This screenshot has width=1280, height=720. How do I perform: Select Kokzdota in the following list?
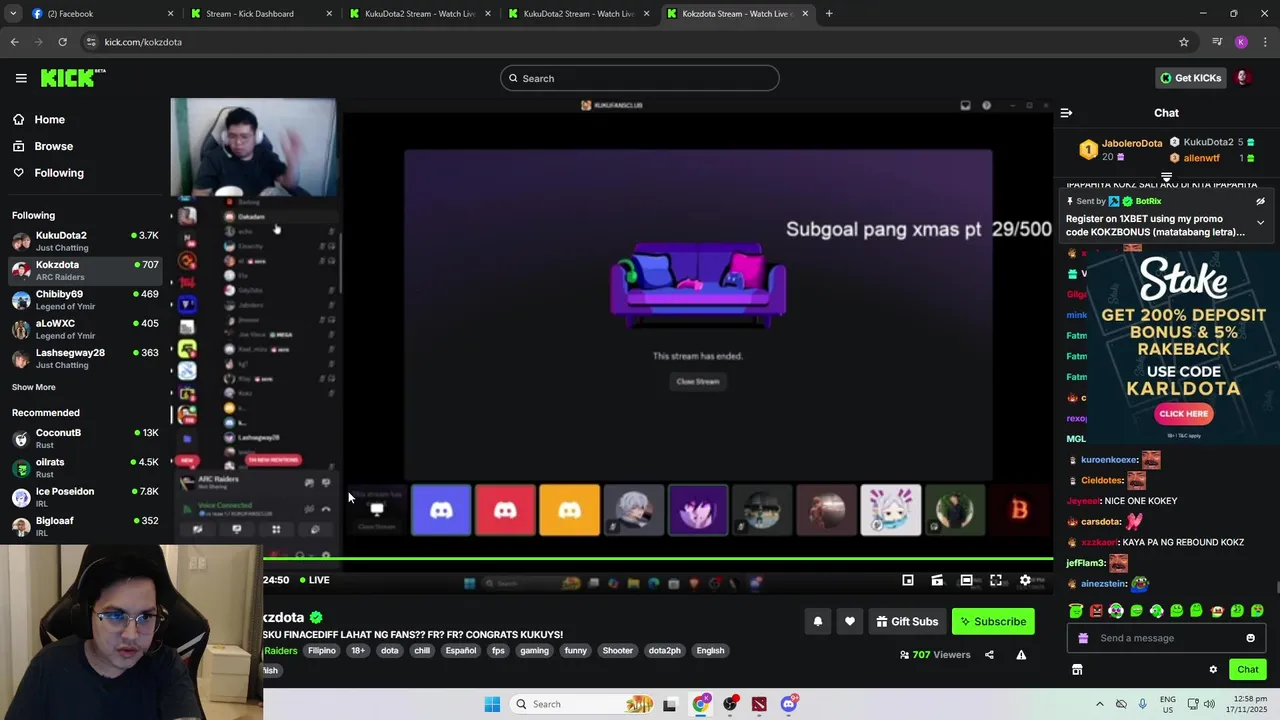(x=85, y=270)
